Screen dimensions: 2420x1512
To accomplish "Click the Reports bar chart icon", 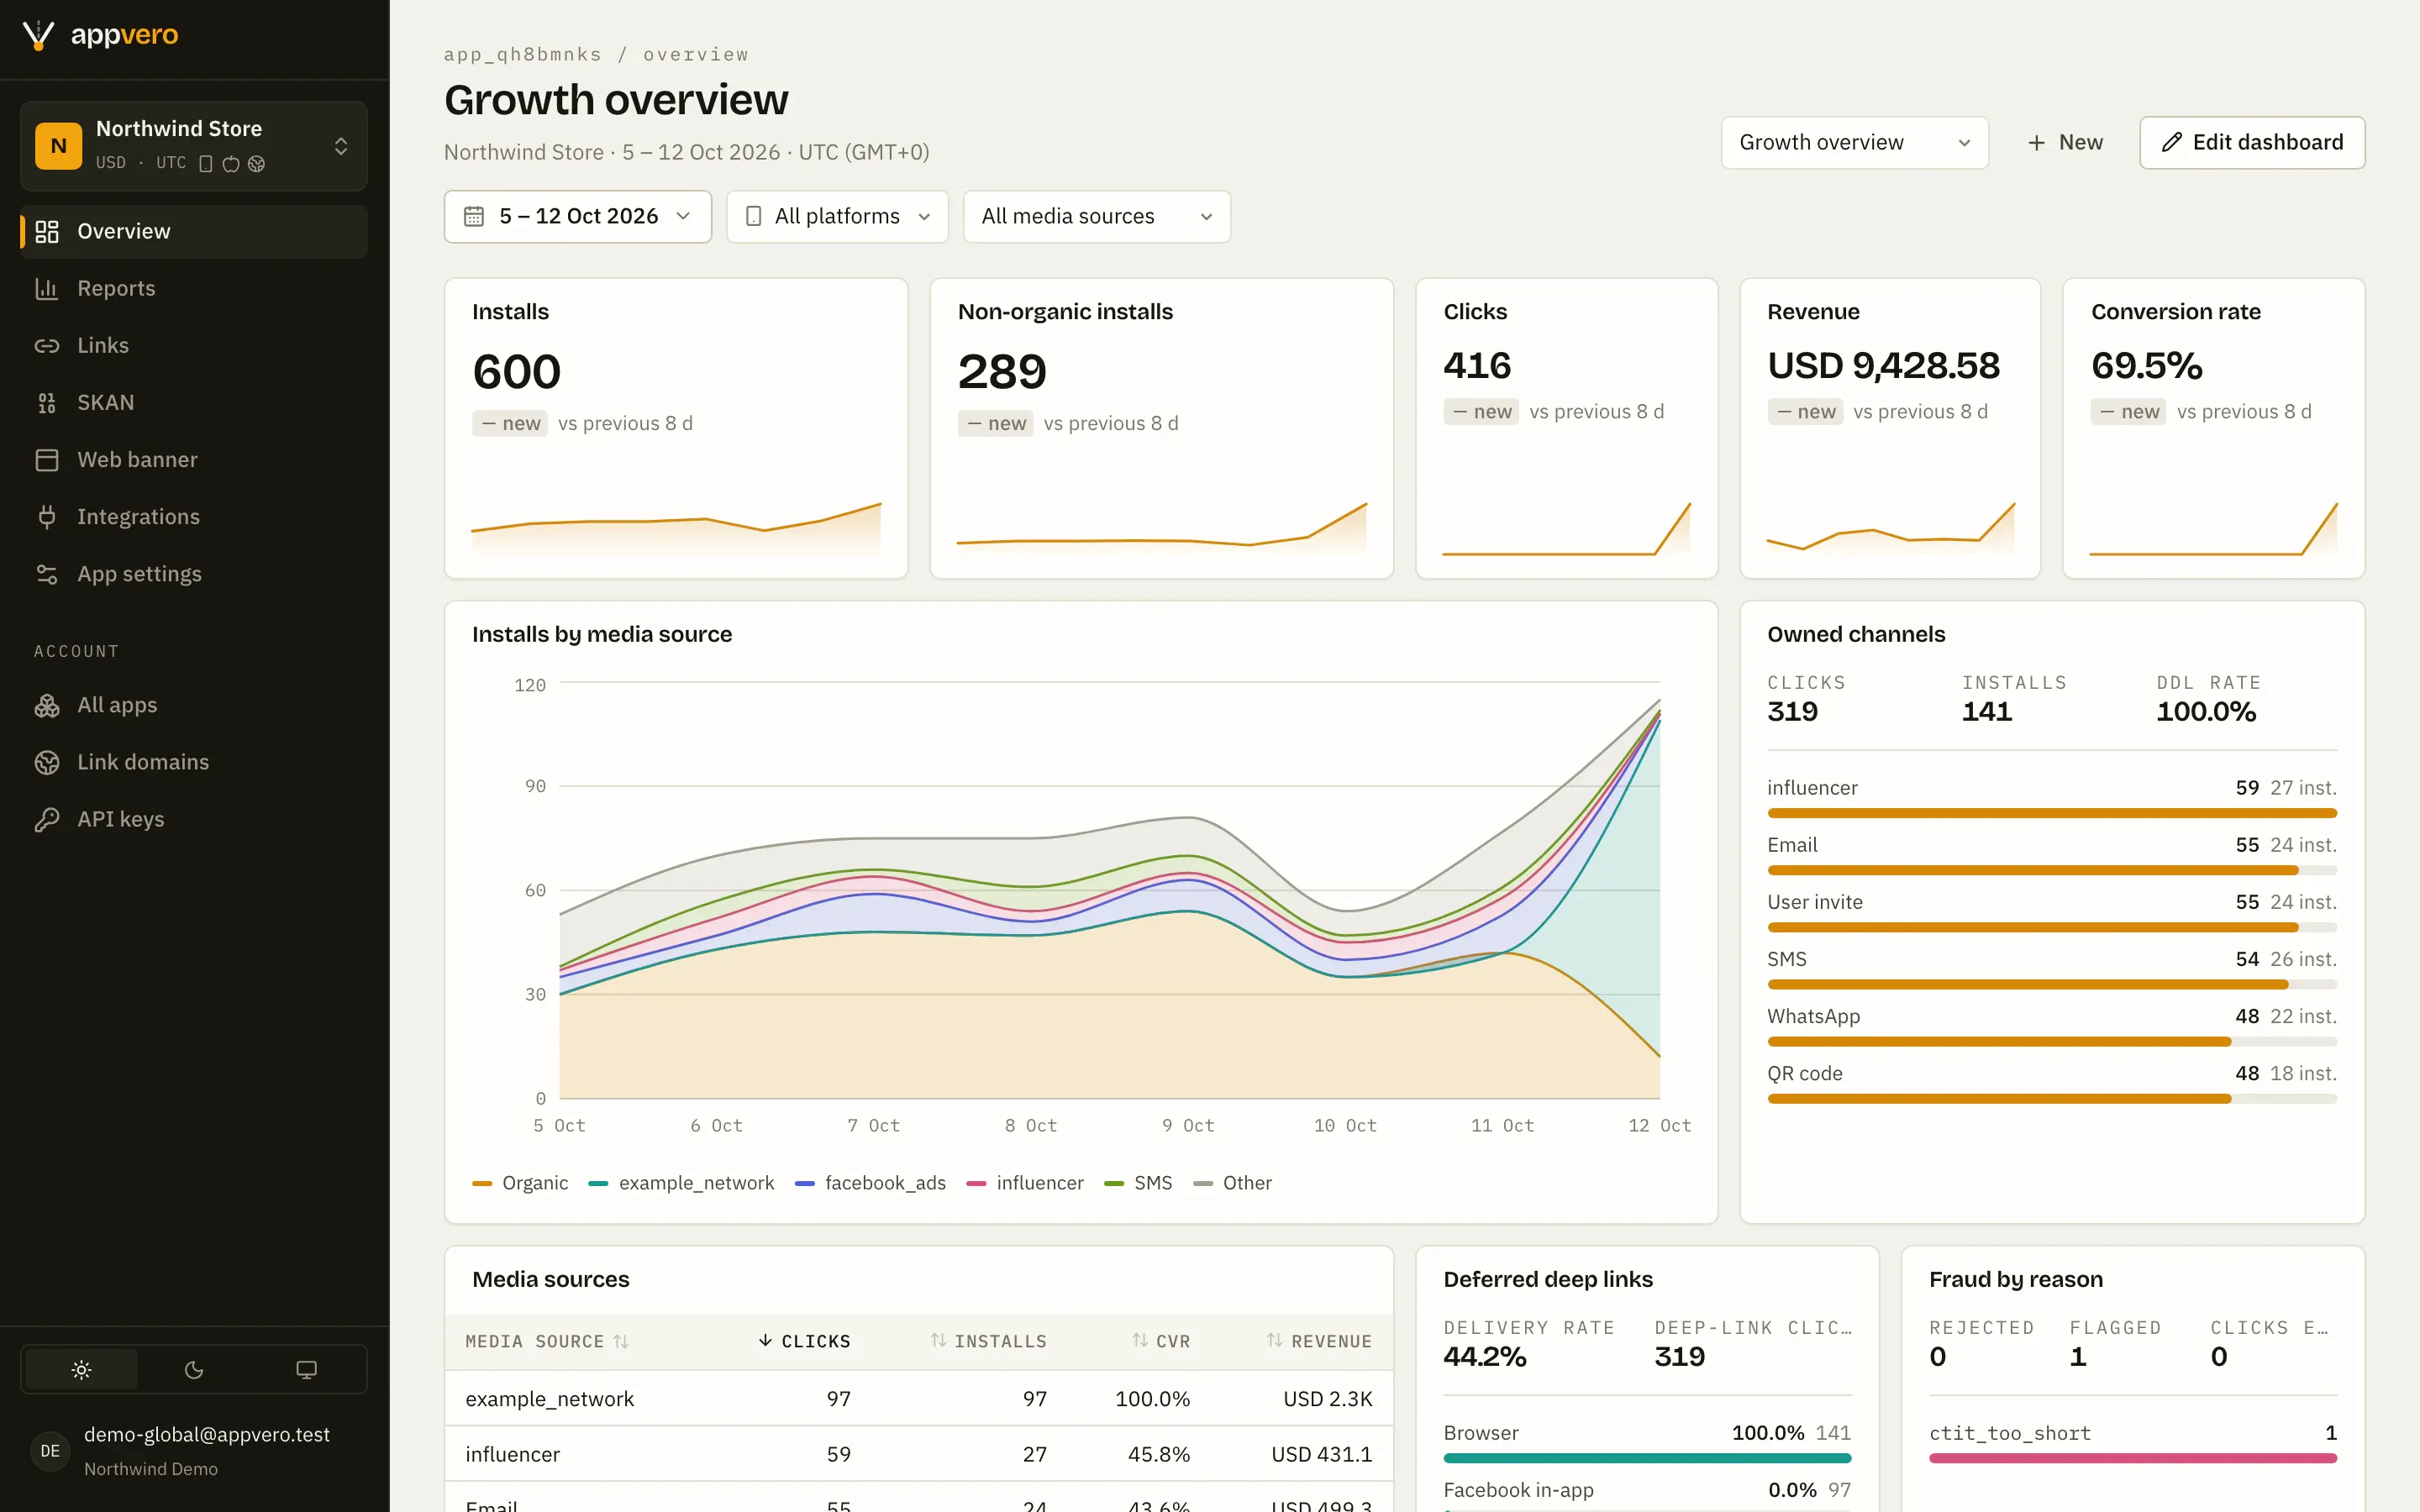I will pyautogui.click(x=47, y=288).
